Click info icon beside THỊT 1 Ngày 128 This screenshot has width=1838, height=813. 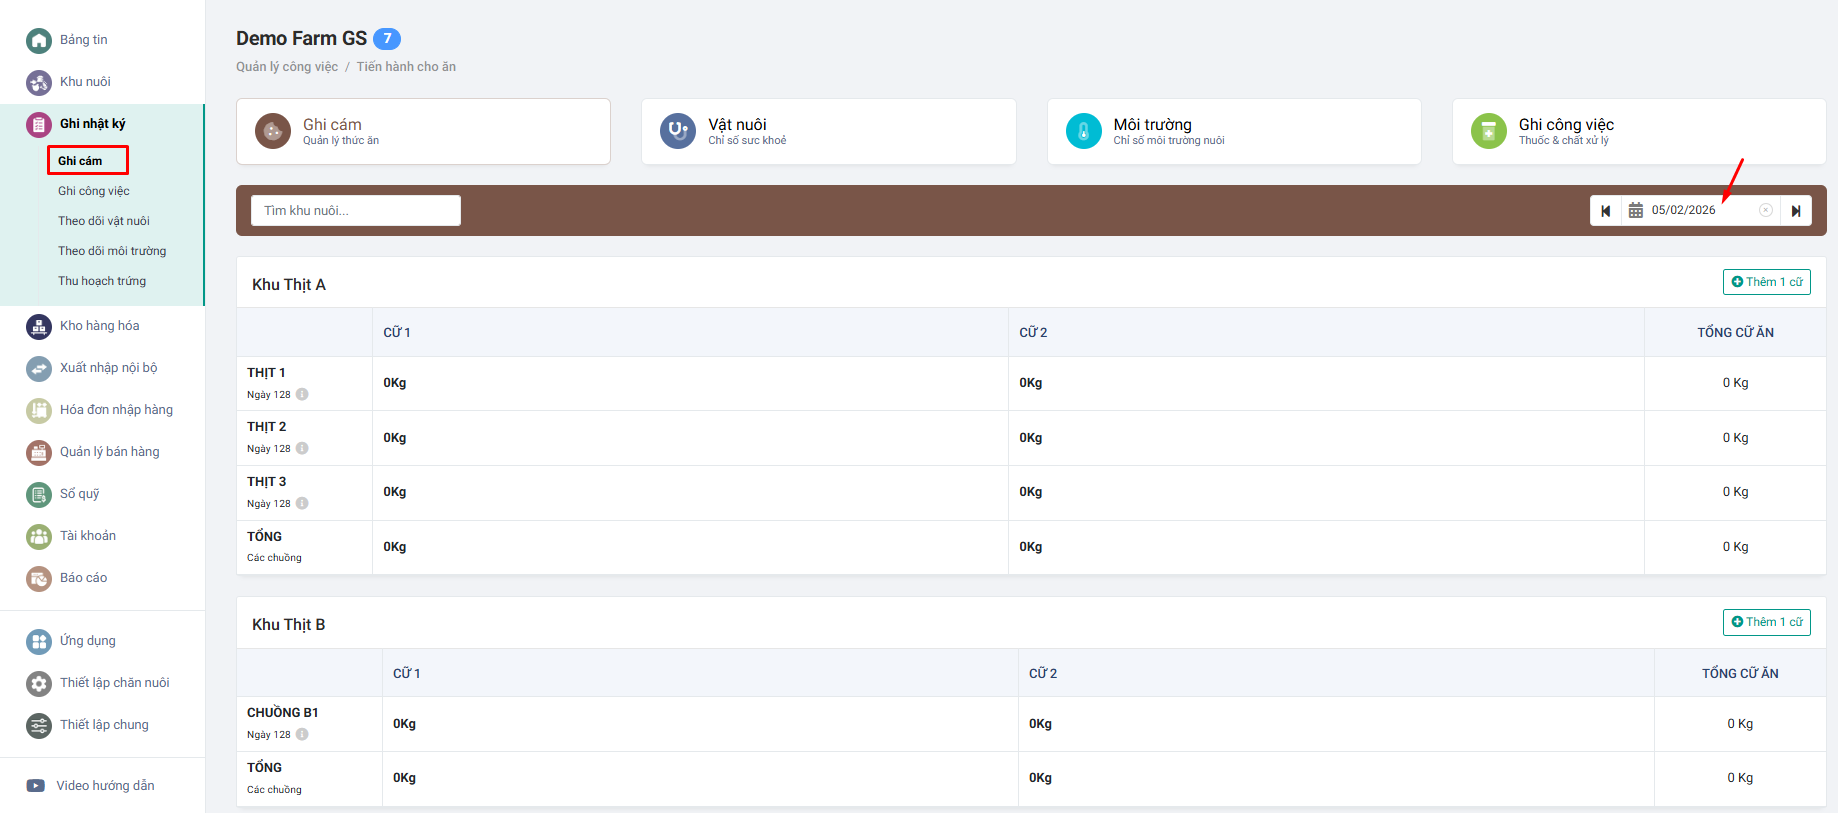(302, 394)
